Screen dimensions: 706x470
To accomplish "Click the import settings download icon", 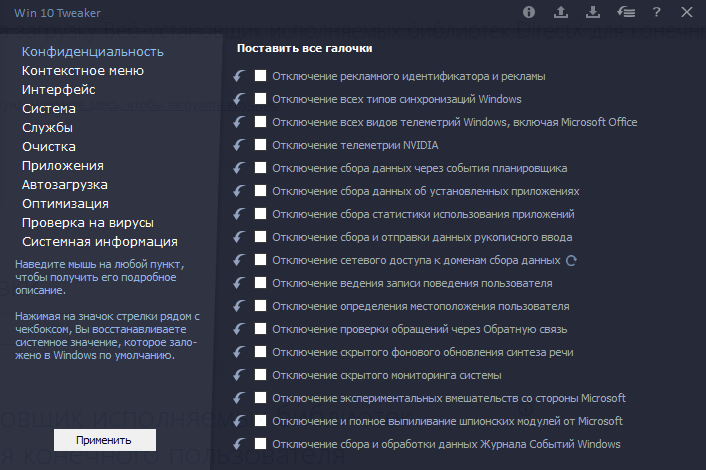I will pyautogui.click(x=593, y=12).
